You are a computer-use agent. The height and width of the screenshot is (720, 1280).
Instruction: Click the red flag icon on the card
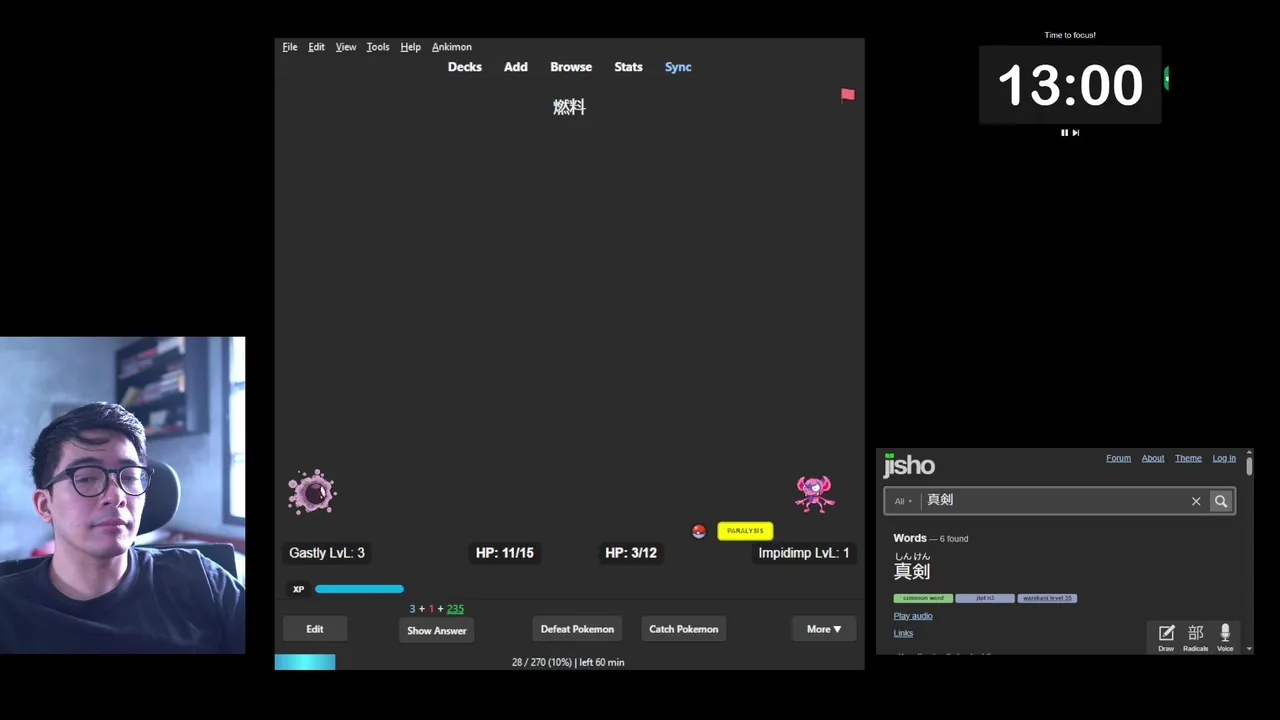(x=848, y=95)
